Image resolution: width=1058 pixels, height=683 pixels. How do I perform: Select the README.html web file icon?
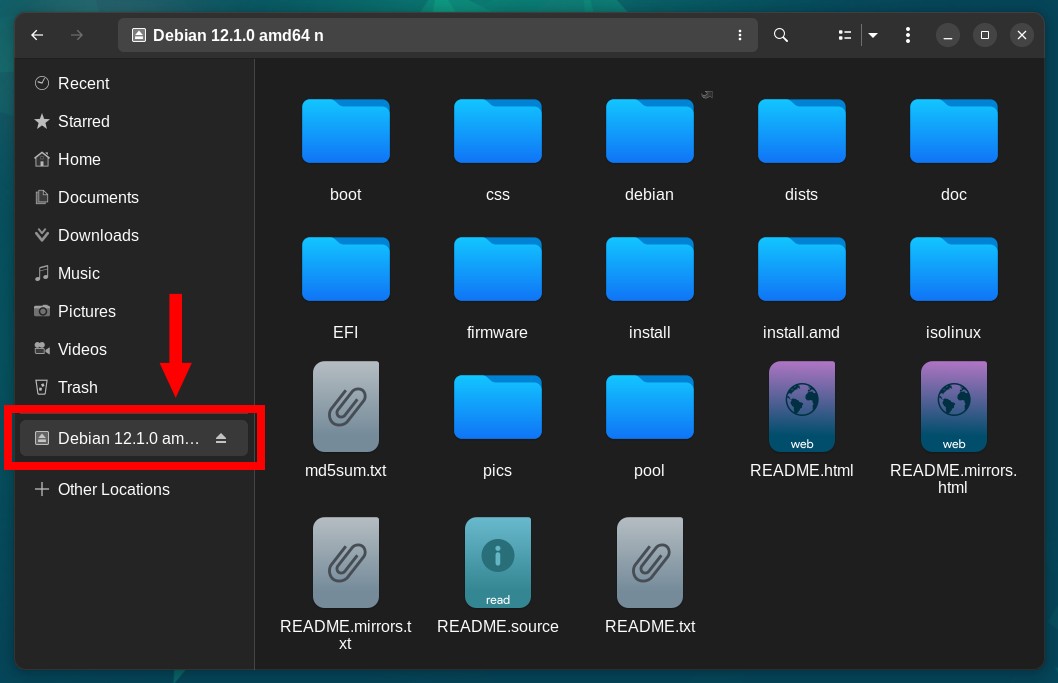(802, 406)
